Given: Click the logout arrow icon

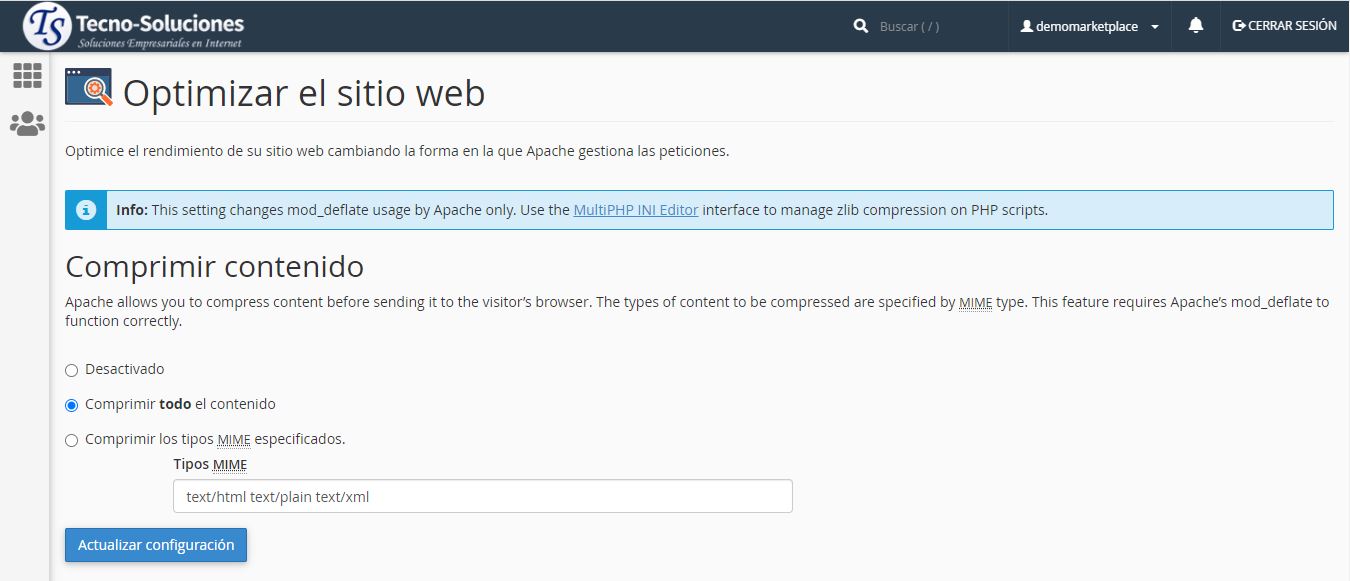Looking at the screenshot, I should pos(1239,26).
